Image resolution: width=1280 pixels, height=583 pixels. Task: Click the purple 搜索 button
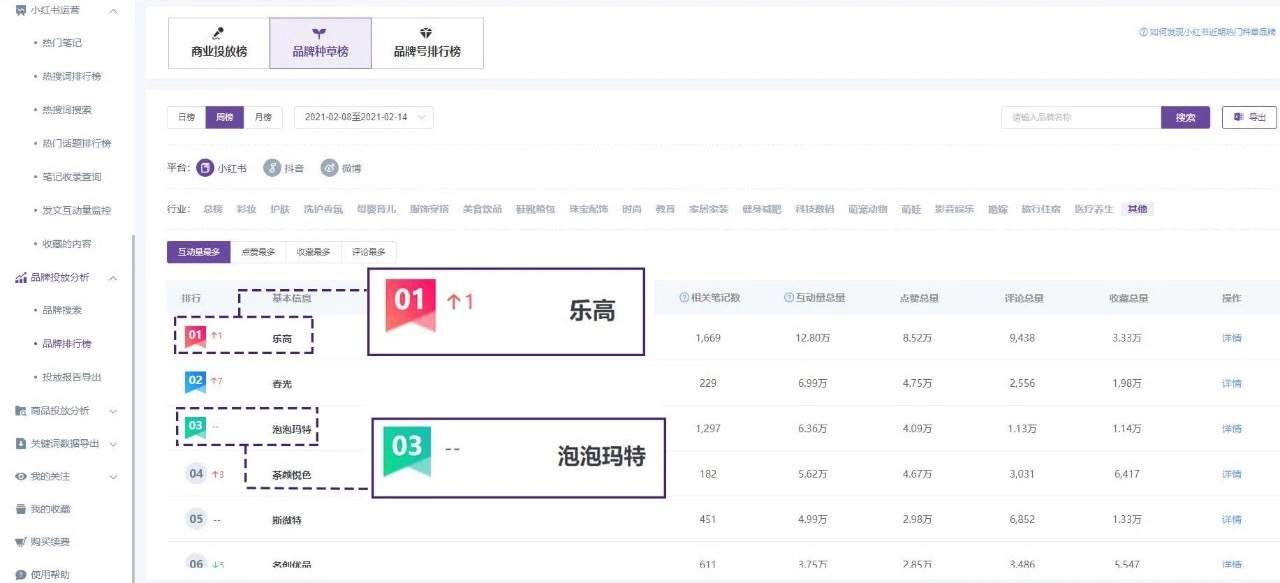pyautogui.click(x=1185, y=117)
